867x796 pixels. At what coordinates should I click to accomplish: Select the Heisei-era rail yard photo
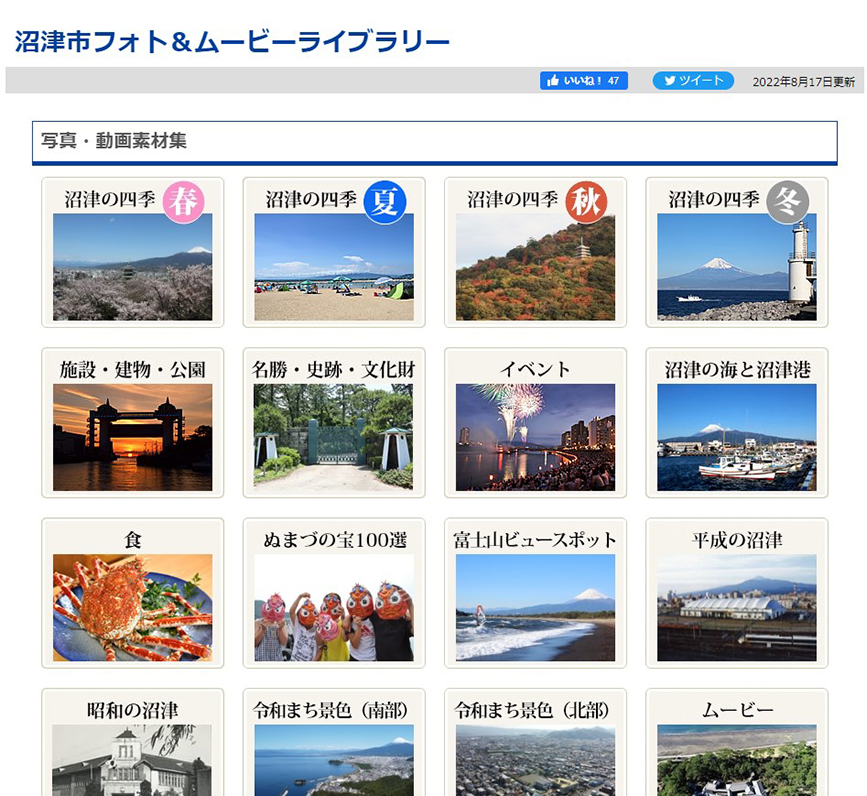coord(737,608)
